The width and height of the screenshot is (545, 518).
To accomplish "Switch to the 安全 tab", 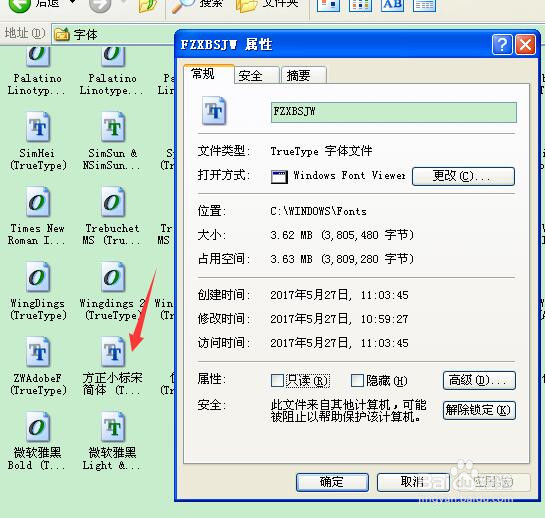I will pos(257,75).
